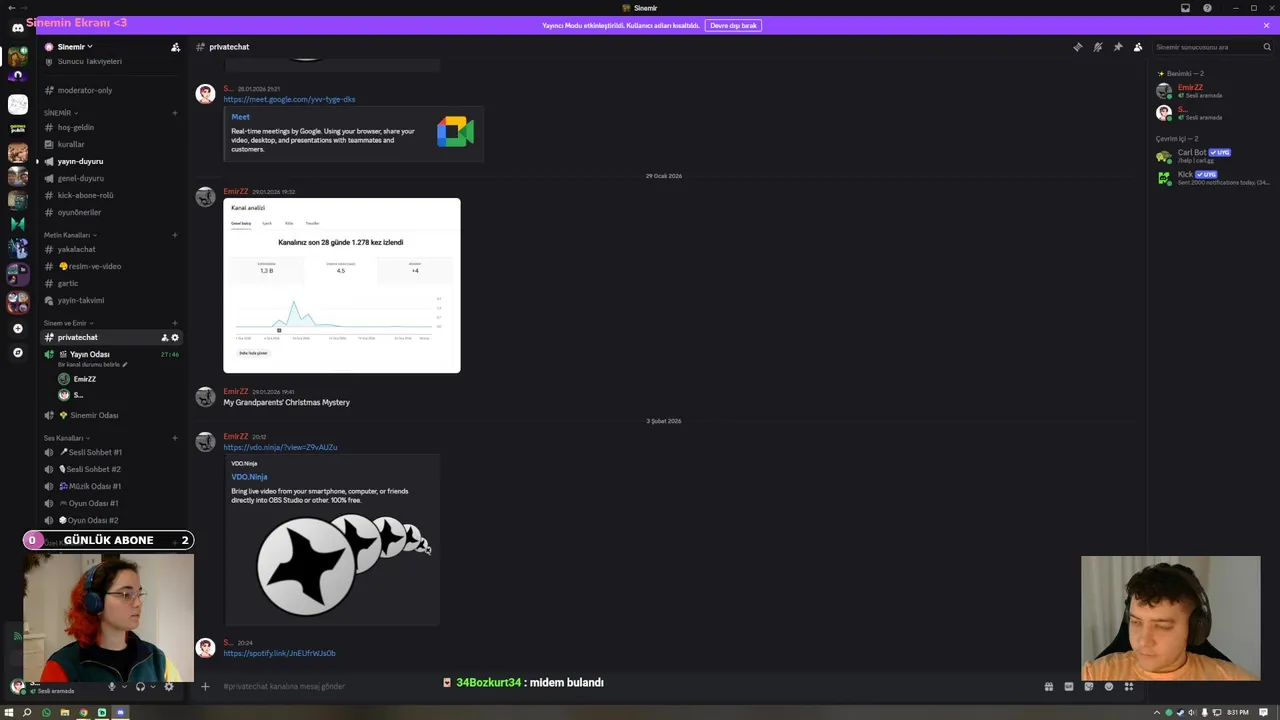Open resim-ve-video channel

pos(110,266)
